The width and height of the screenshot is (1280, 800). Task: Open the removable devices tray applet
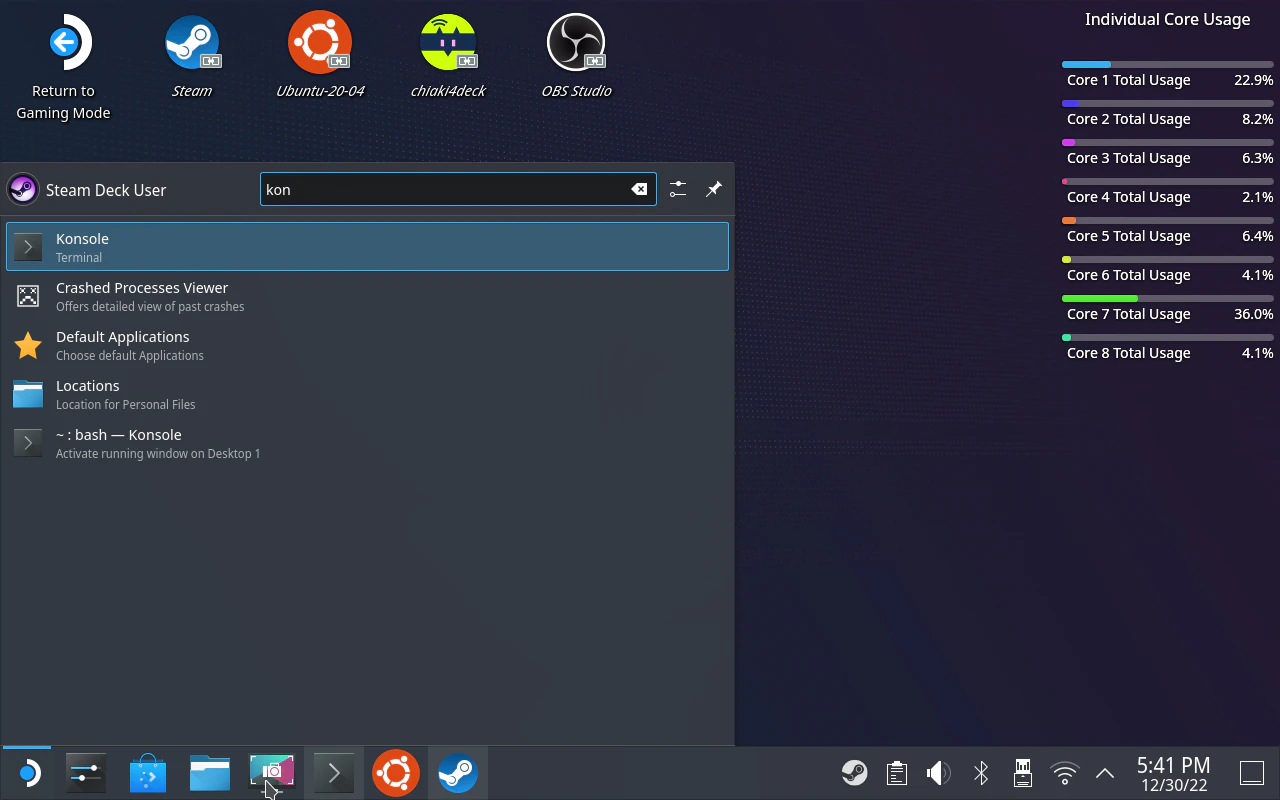[1023, 773]
